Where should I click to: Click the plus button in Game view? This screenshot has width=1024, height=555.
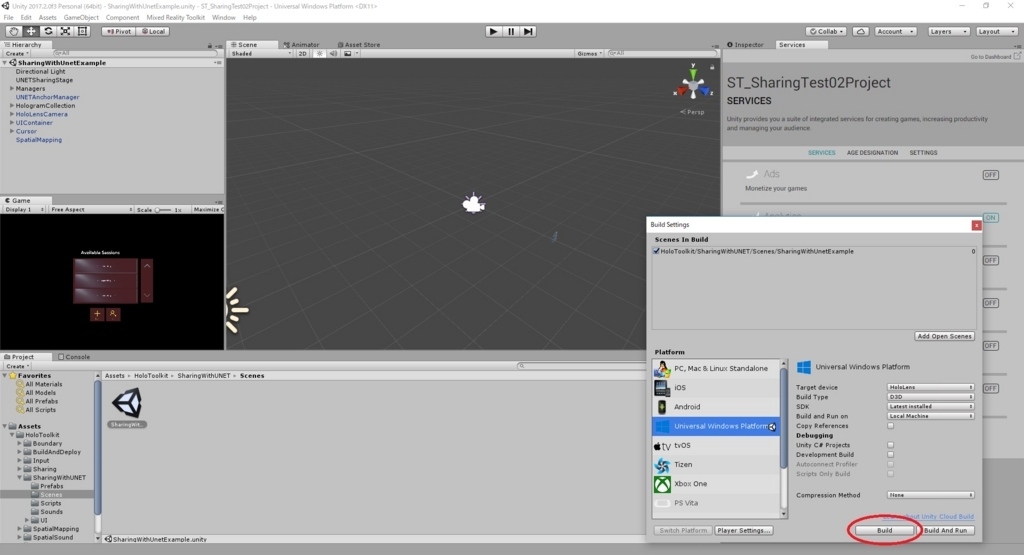click(97, 314)
